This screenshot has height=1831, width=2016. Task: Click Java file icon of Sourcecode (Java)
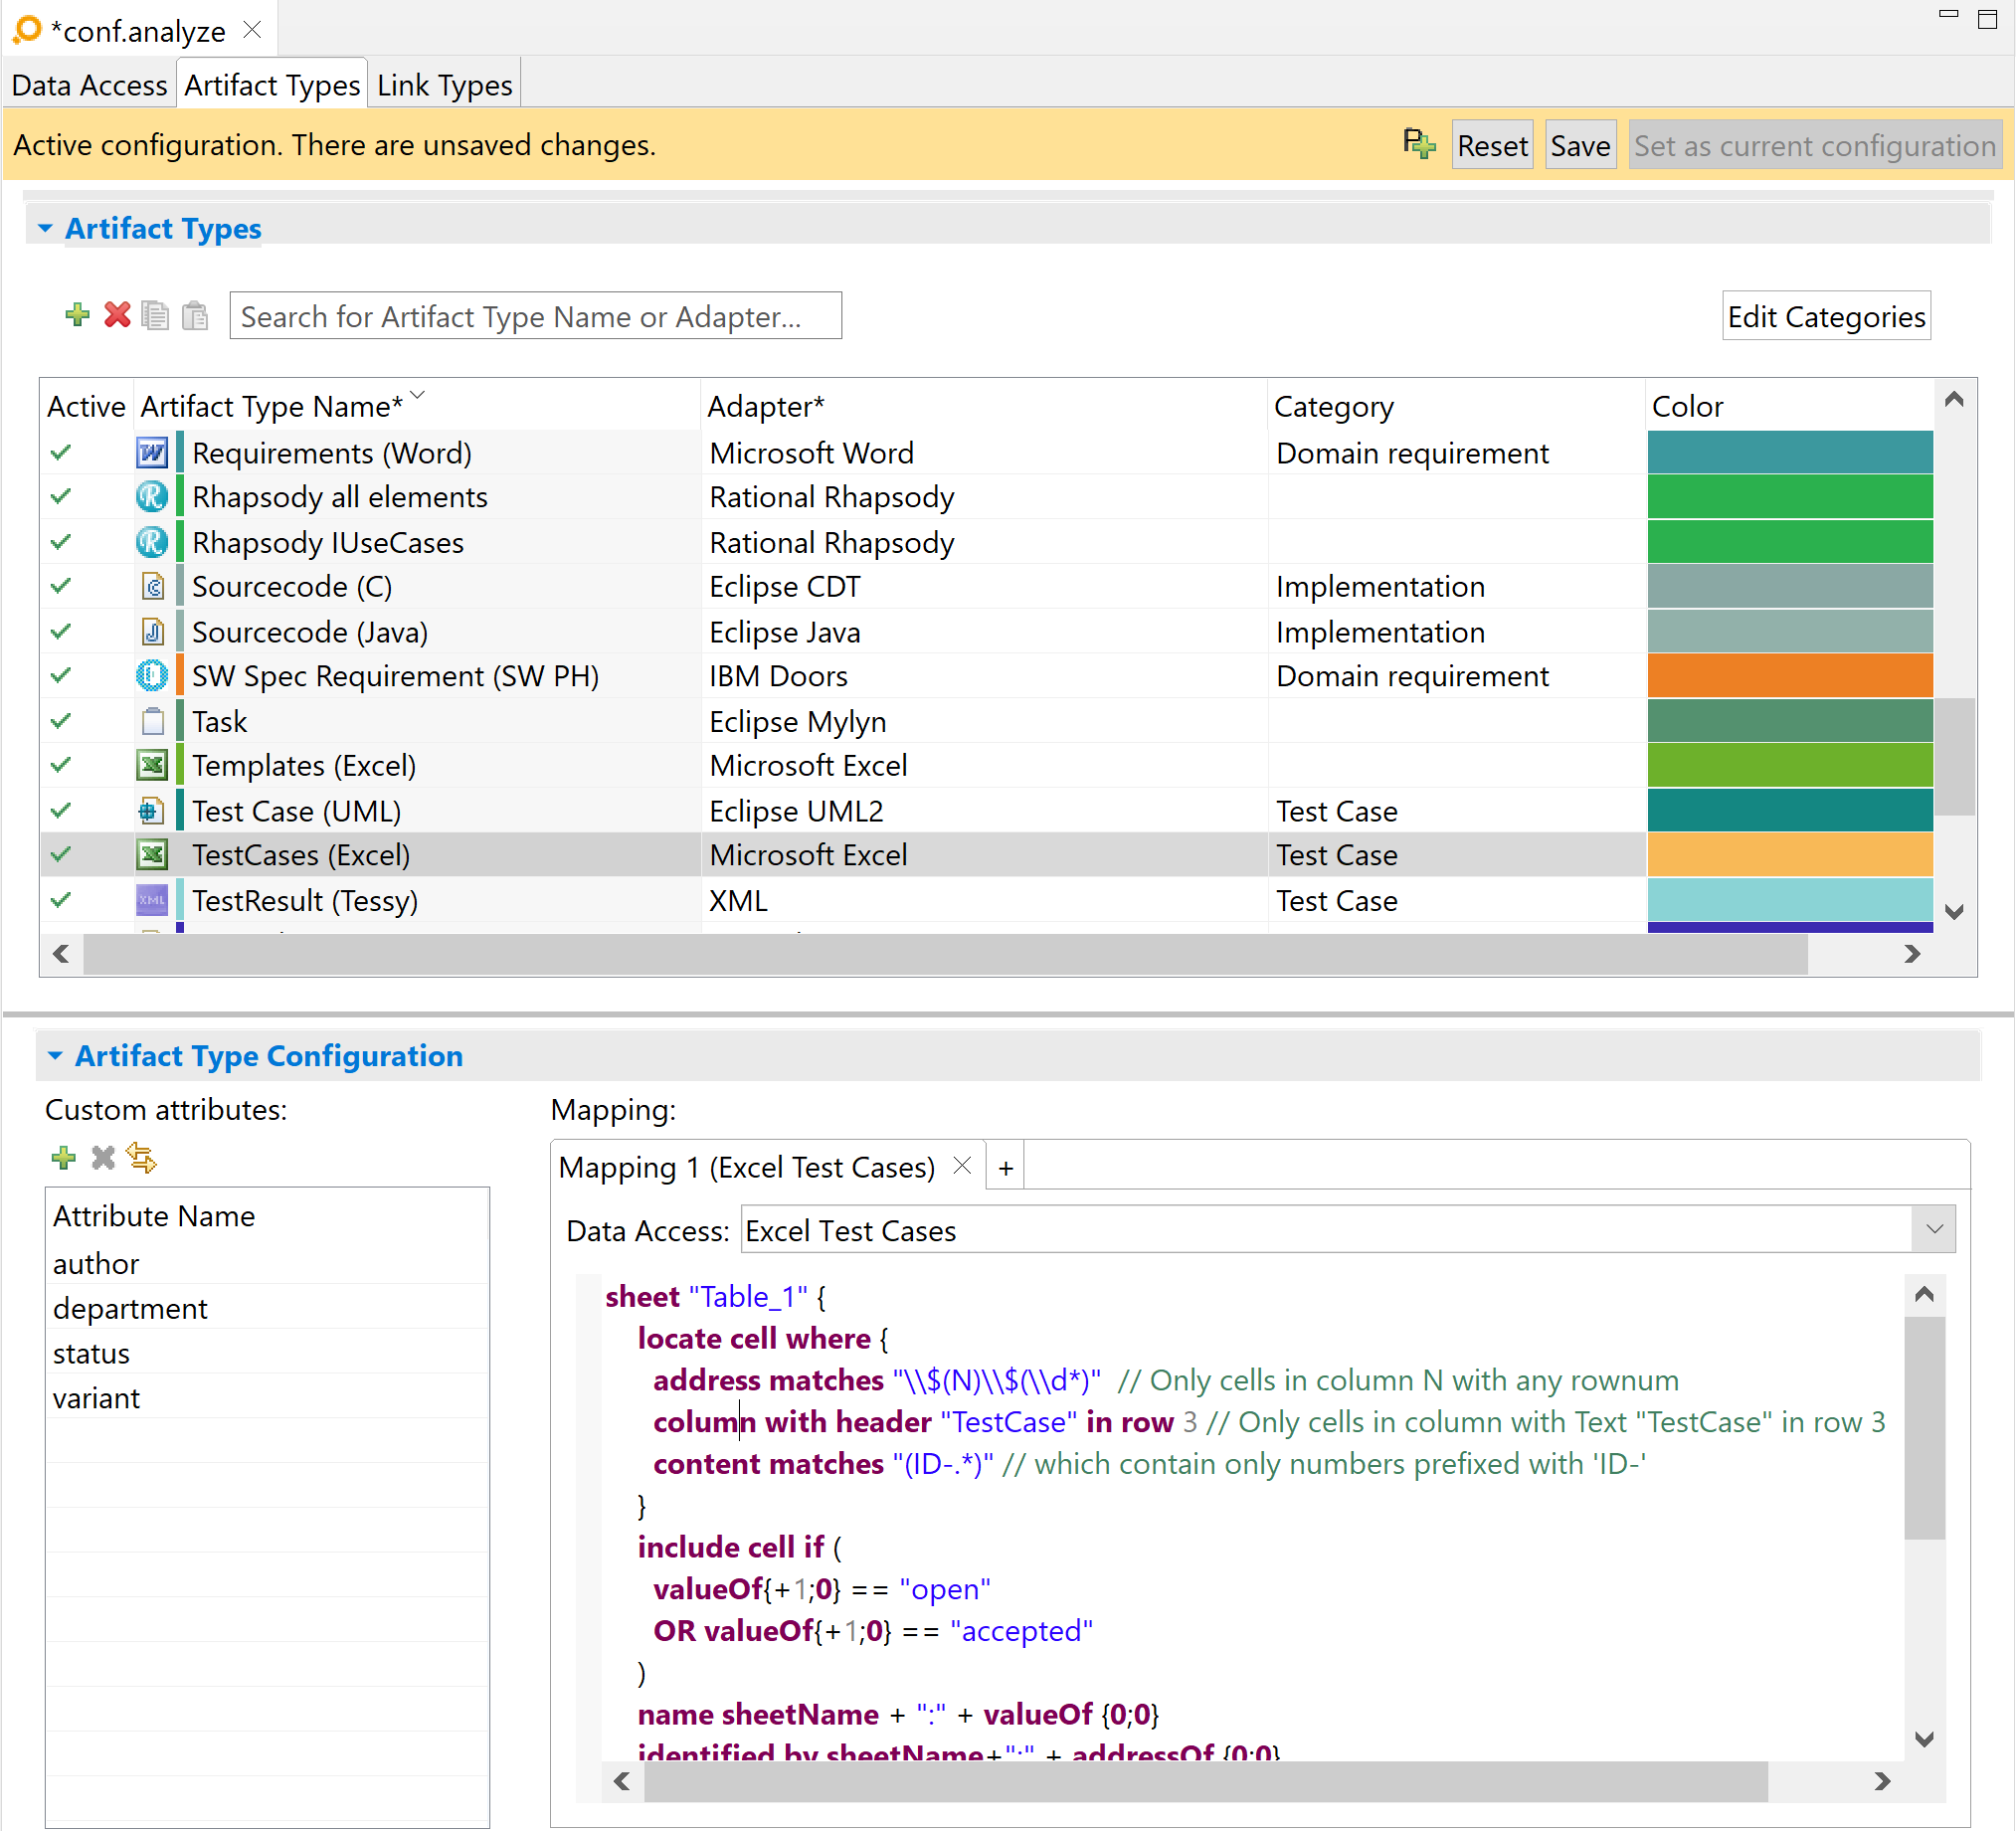(x=152, y=631)
